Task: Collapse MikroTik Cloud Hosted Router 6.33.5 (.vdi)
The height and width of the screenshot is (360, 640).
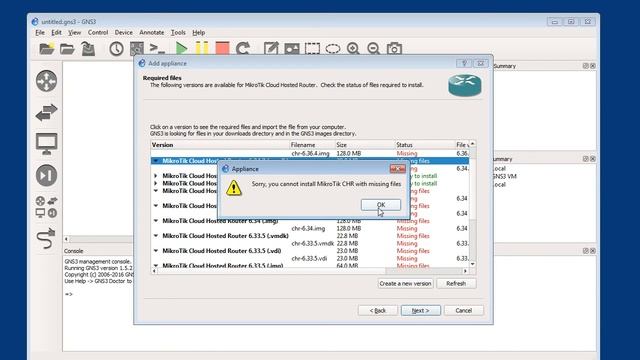Action: tap(156, 251)
